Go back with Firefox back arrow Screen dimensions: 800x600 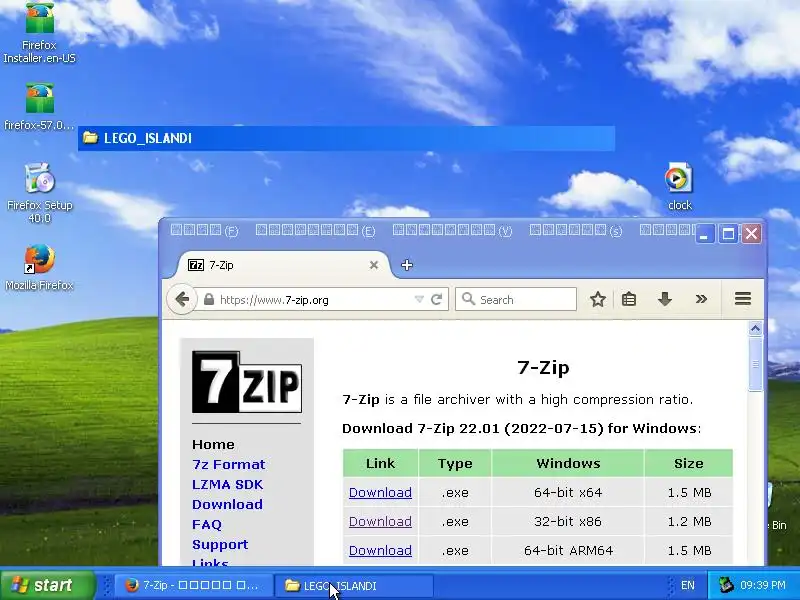pos(182,299)
